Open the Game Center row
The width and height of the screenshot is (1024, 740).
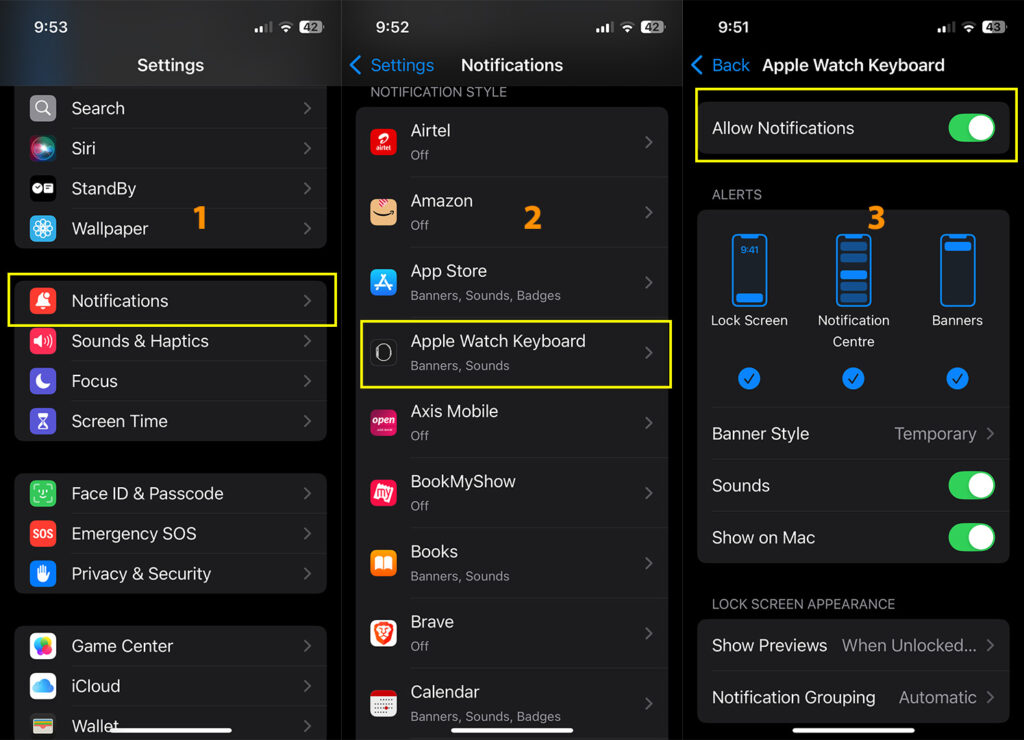click(x=170, y=646)
